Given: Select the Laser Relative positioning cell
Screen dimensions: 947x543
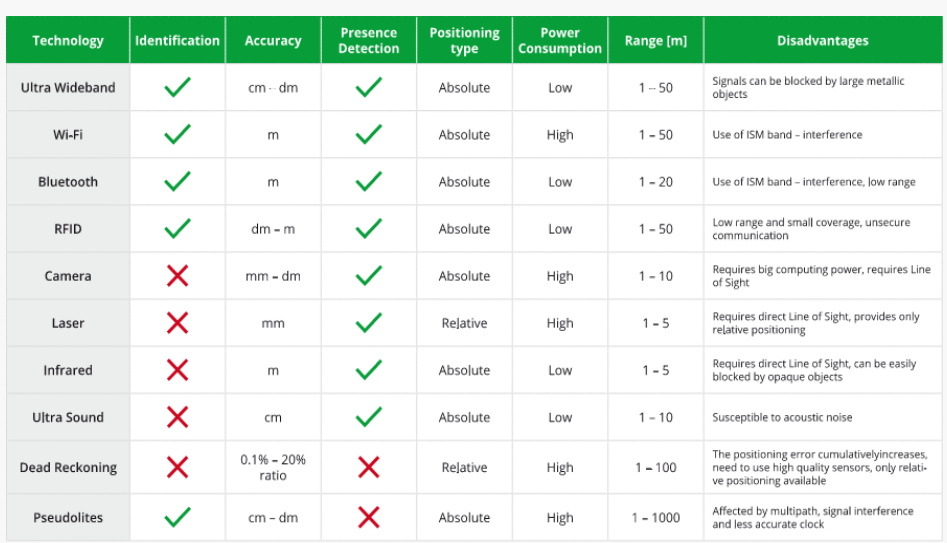Looking at the screenshot, I should pyautogui.click(x=464, y=323).
